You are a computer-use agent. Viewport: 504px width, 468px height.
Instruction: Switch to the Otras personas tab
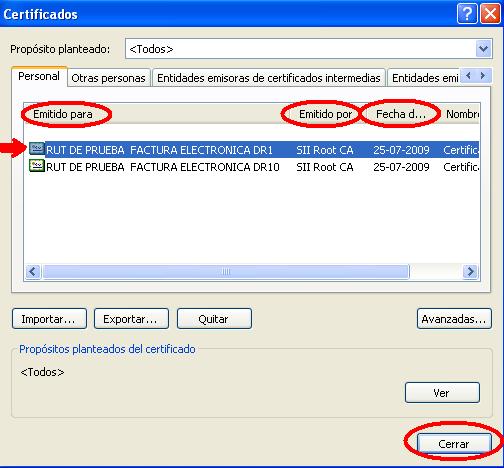click(109, 78)
